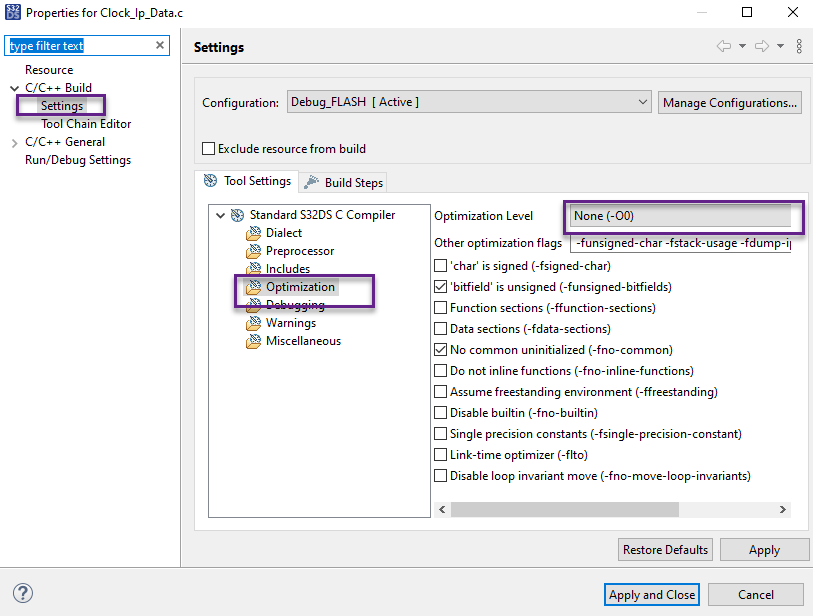Click the Manage Configurations button
Viewport: 813px width, 616px height.
729,102
